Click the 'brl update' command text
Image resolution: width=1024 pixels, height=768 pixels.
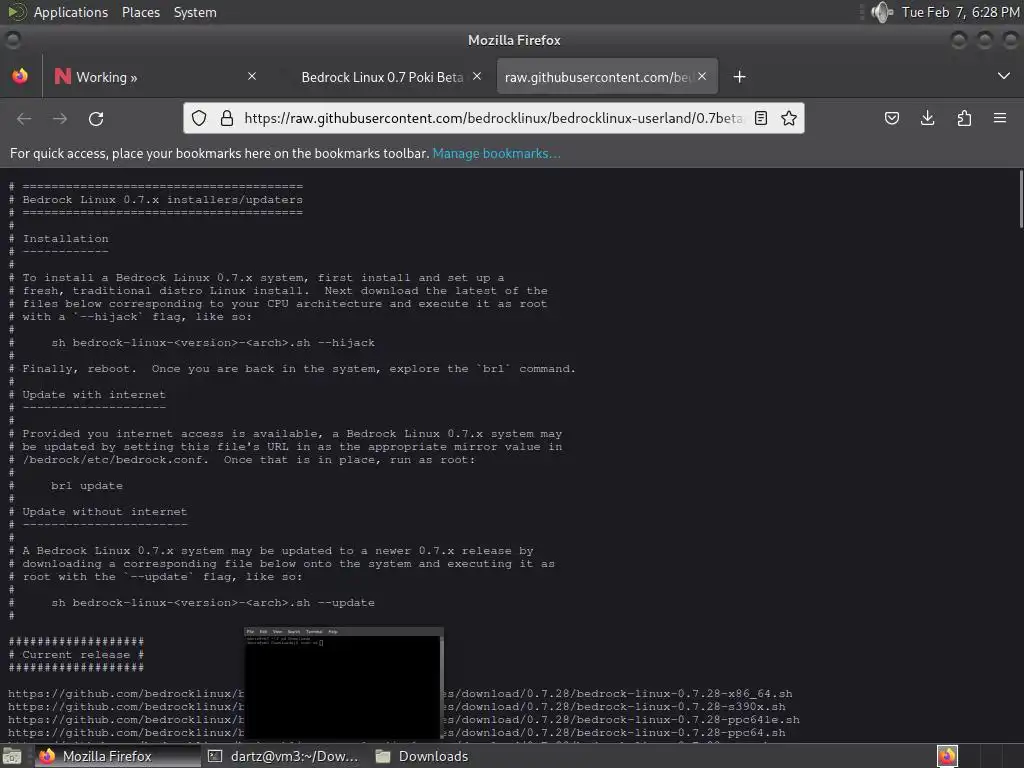coord(87,486)
